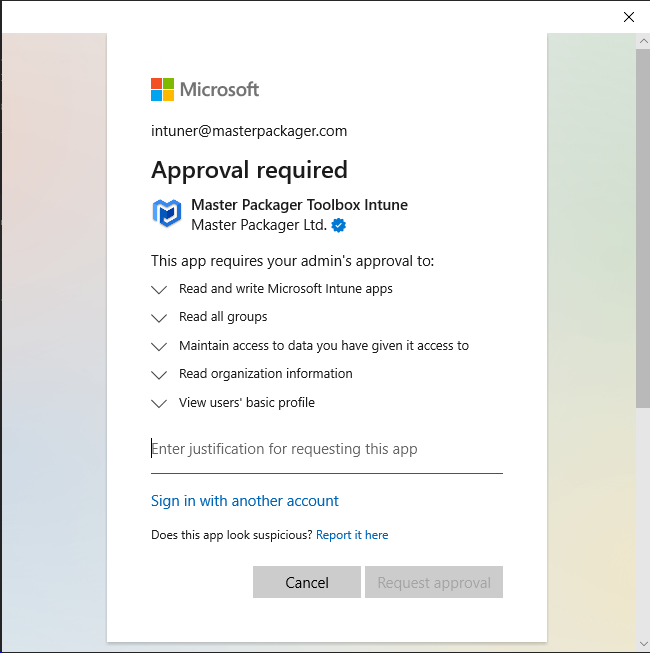Viewport: 650px width, 653px height.
Task: Open Sign in with another account link
Action: click(244, 501)
